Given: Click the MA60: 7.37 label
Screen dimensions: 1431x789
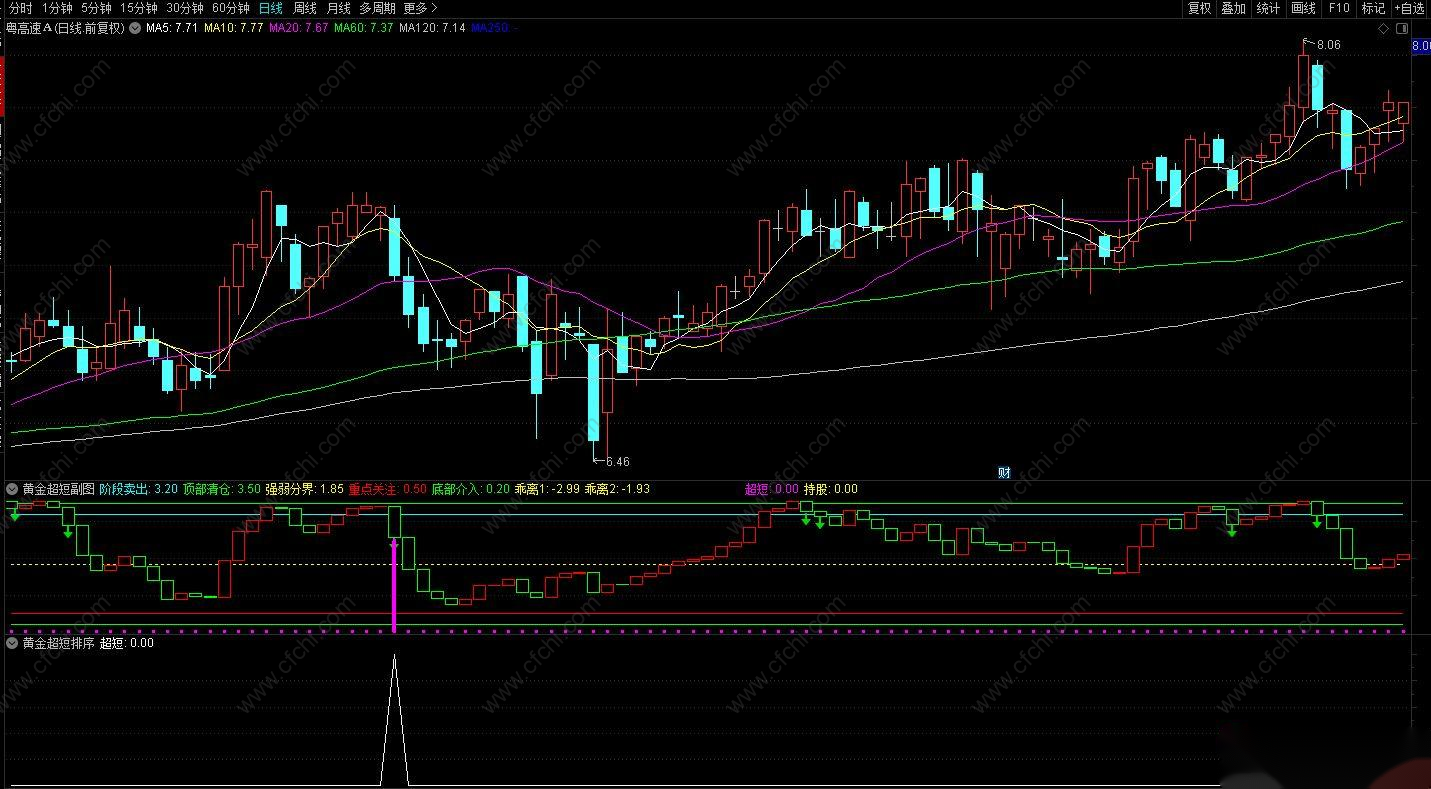Looking at the screenshot, I should [x=363, y=28].
